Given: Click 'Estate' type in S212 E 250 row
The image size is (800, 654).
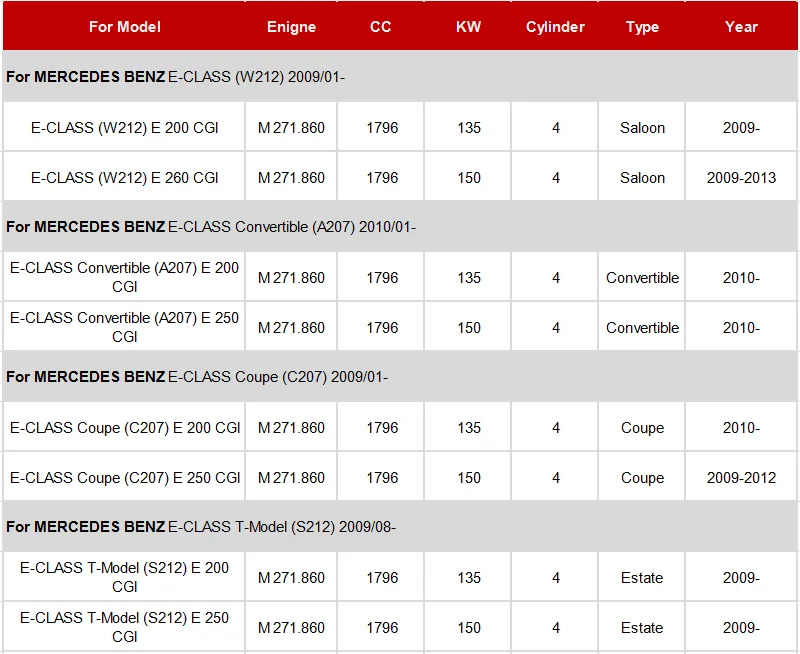Looking at the screenshot, I should pos(642,627).
